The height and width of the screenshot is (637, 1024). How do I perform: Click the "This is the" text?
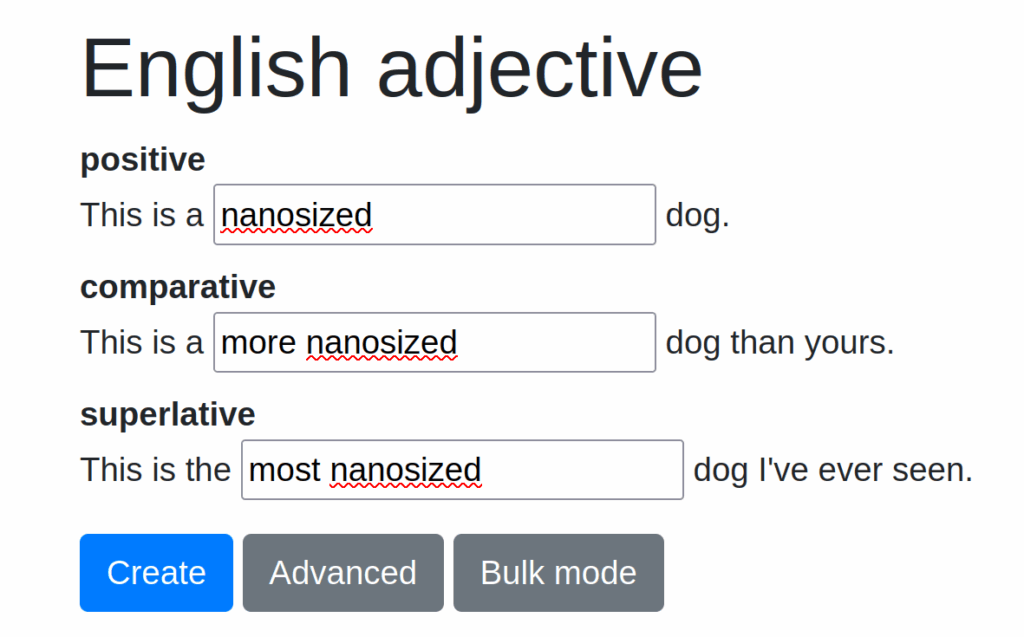click(155, 469)
